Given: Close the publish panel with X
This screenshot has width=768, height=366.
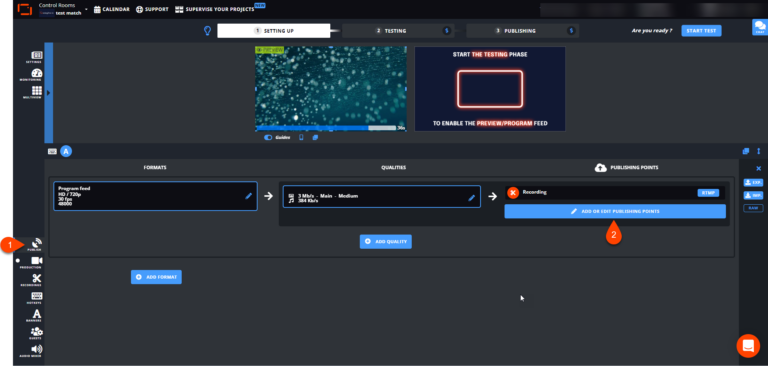Looking at the screenshot, I should pyautogui.click(x=759, y=169).
